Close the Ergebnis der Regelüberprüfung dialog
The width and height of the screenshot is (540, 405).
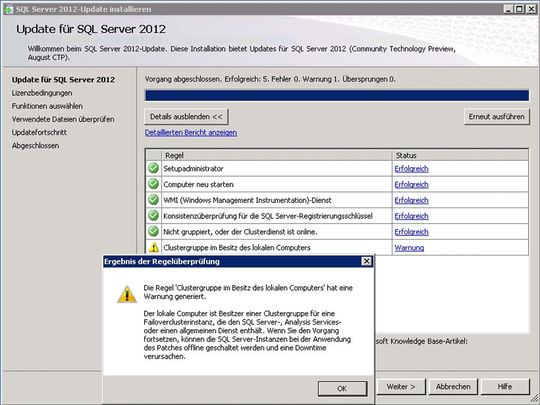(x=366, y=261)
